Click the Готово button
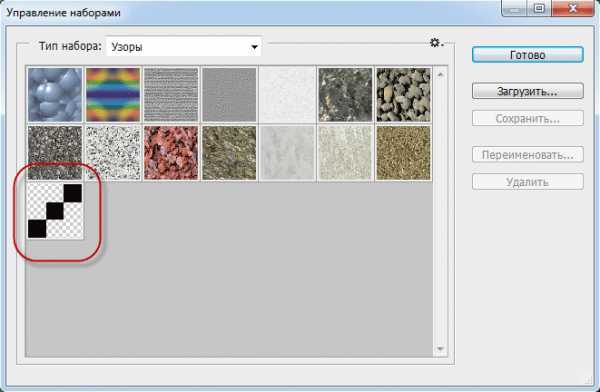The width and height of the screenshot is (600, 392). coord(528,55)
